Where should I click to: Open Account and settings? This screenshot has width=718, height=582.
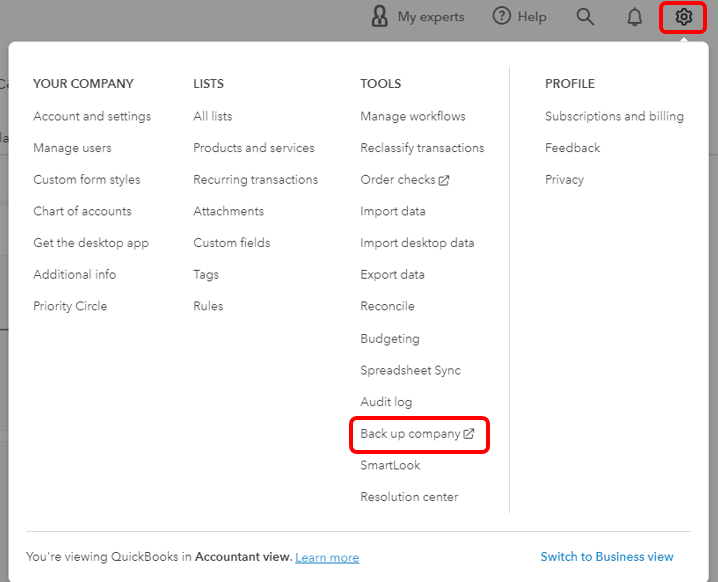coord(92,116)
